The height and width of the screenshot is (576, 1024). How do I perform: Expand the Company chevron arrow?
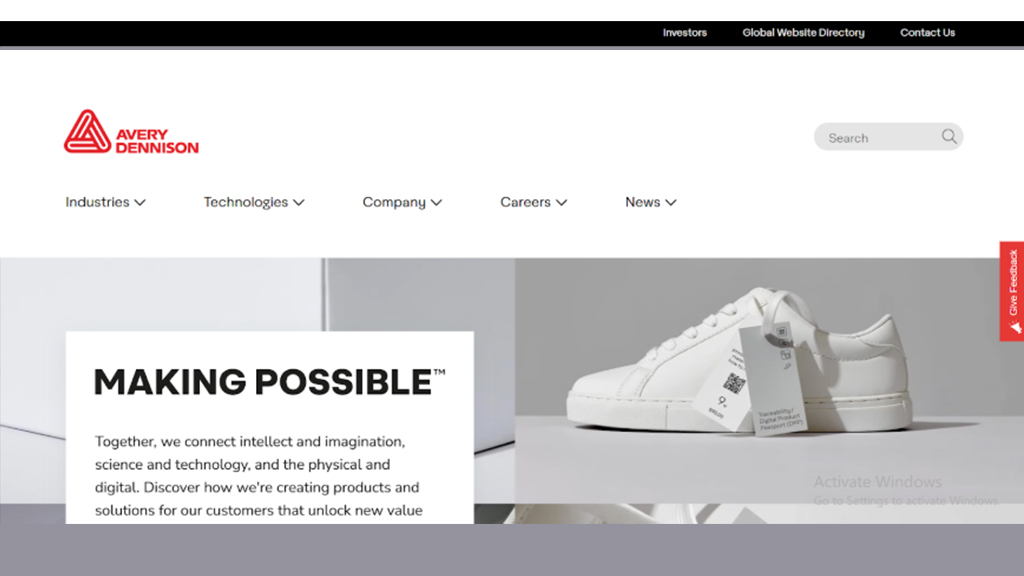[x=436, y=202]
